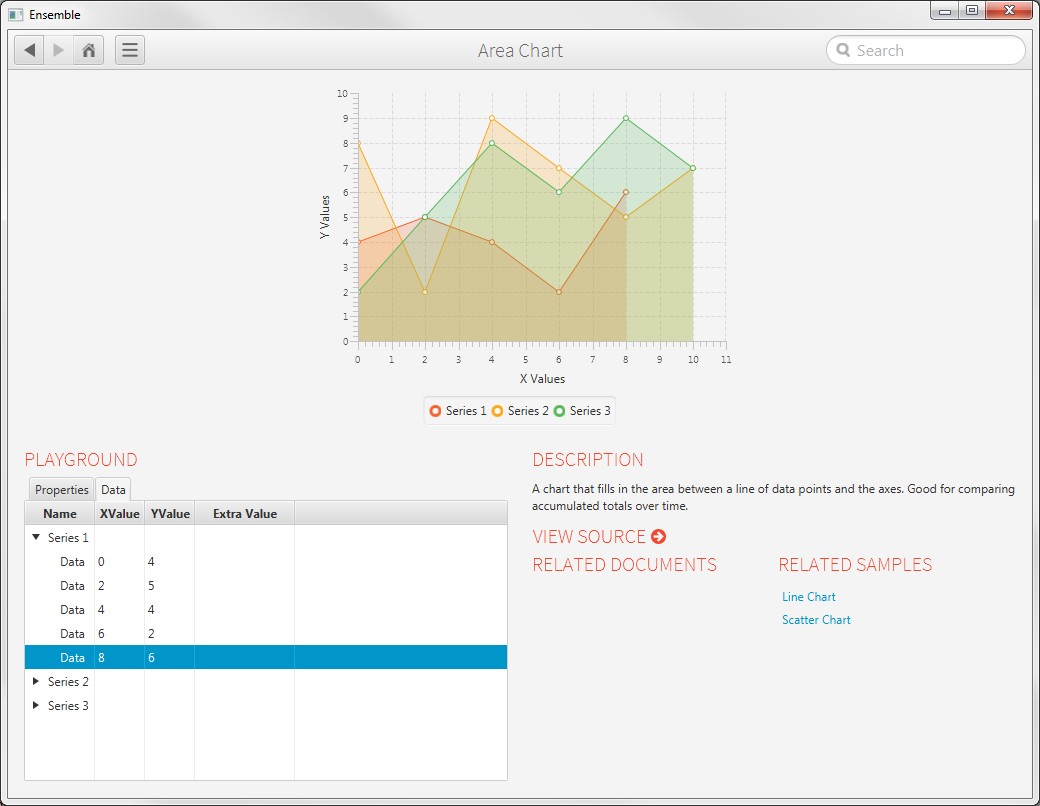Expand the Series 2 tree node
Screen dimensions: 1040x806
[x=37, y=681]
